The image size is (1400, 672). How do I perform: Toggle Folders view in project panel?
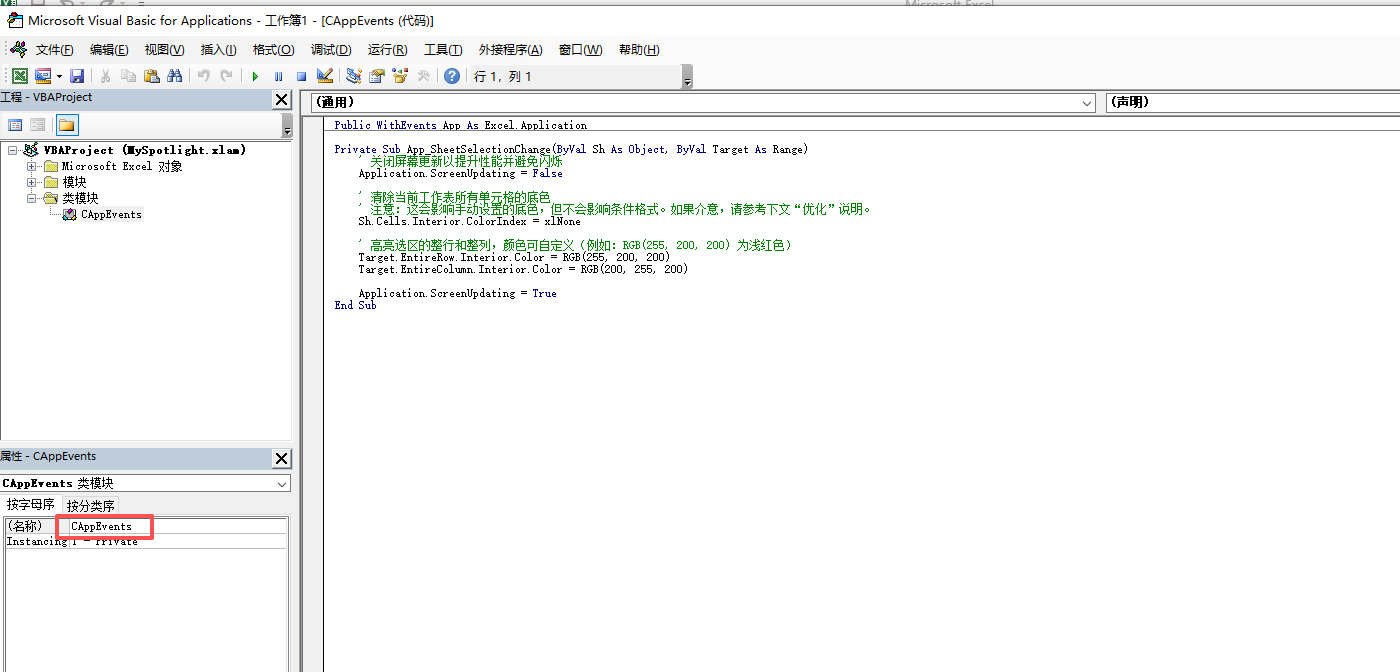pos(66,125)
